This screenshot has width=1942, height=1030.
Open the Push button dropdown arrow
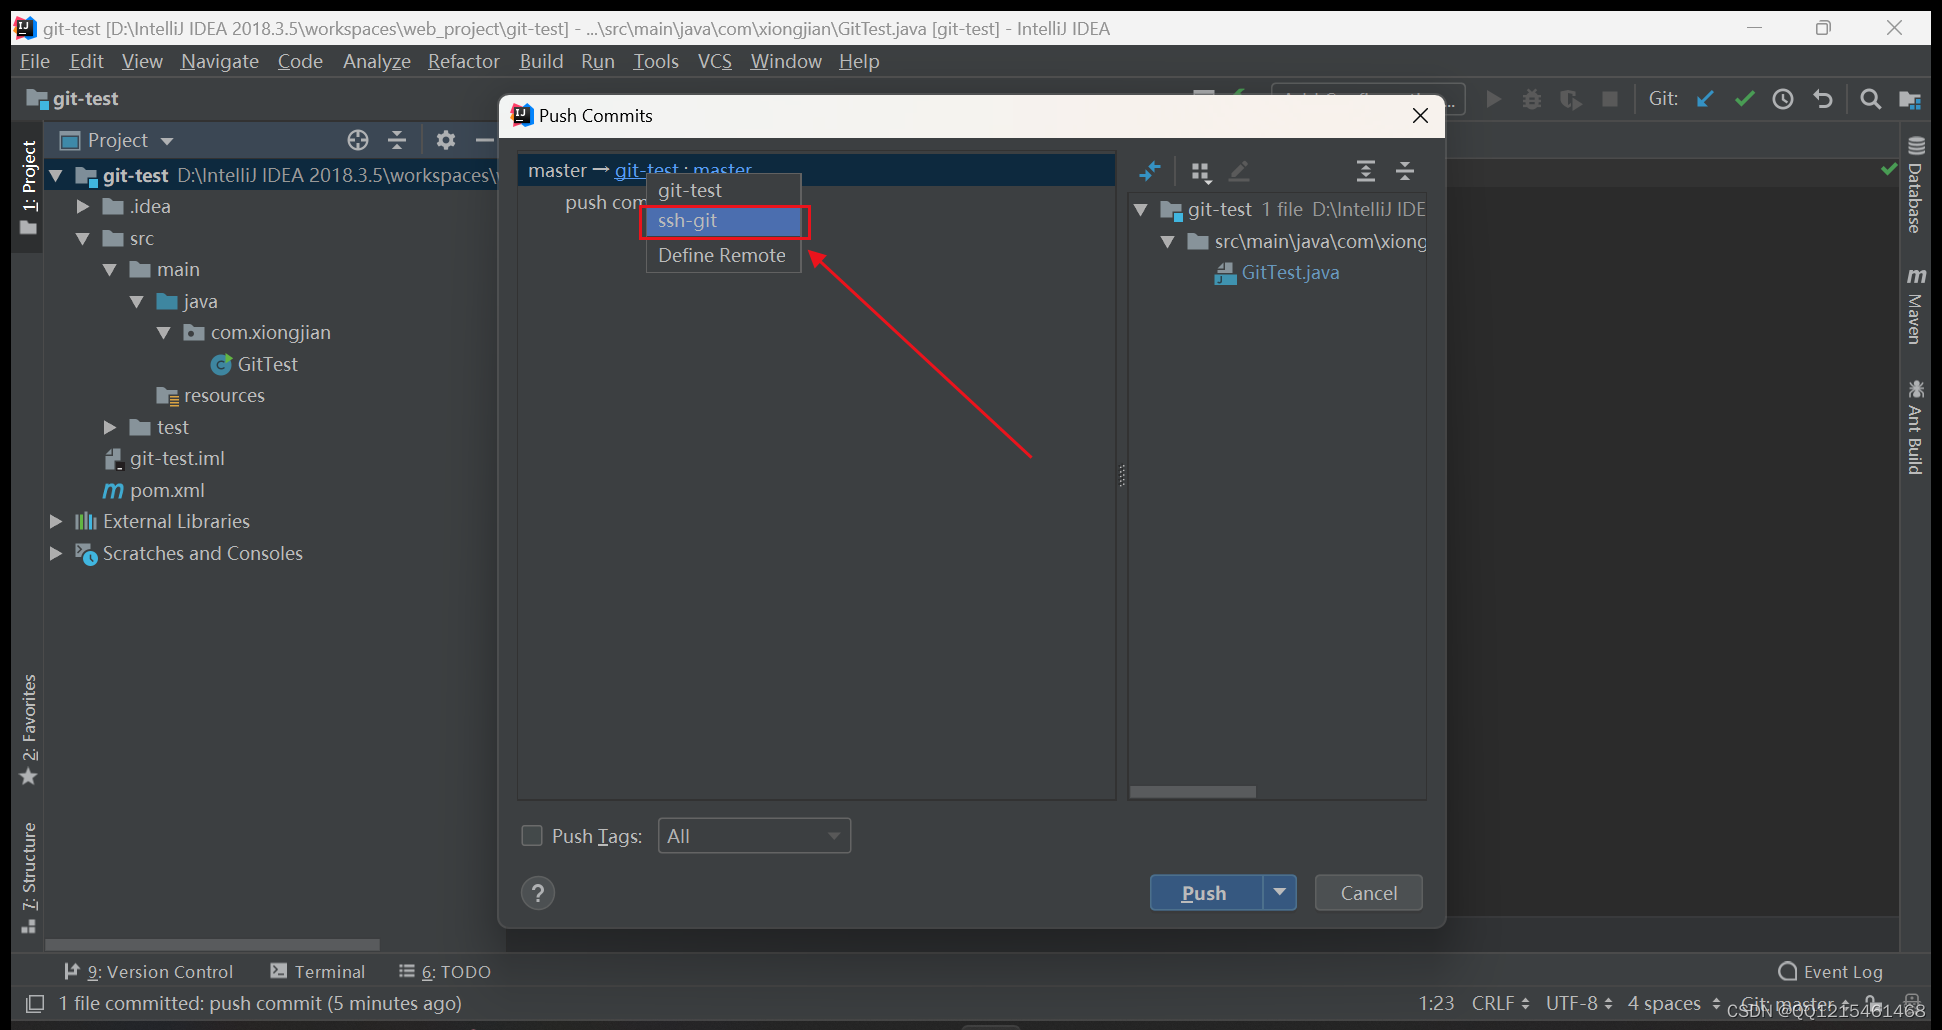click(1280, 892)
